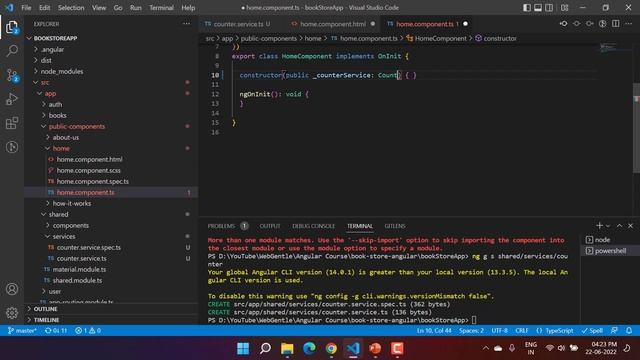
Task: Toggle primary side bar layout icon
Action: [527, 8]
